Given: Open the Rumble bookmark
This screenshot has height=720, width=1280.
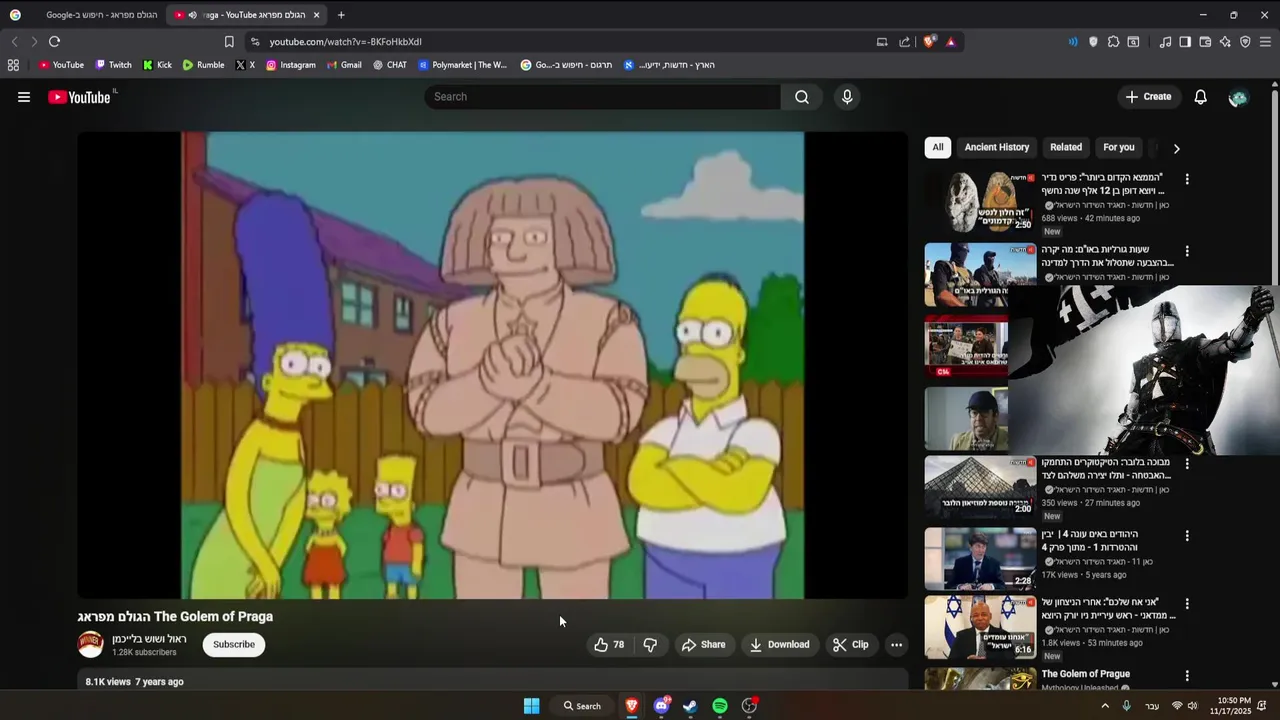Looking at the screenshot, I should [x=203, y=65].
